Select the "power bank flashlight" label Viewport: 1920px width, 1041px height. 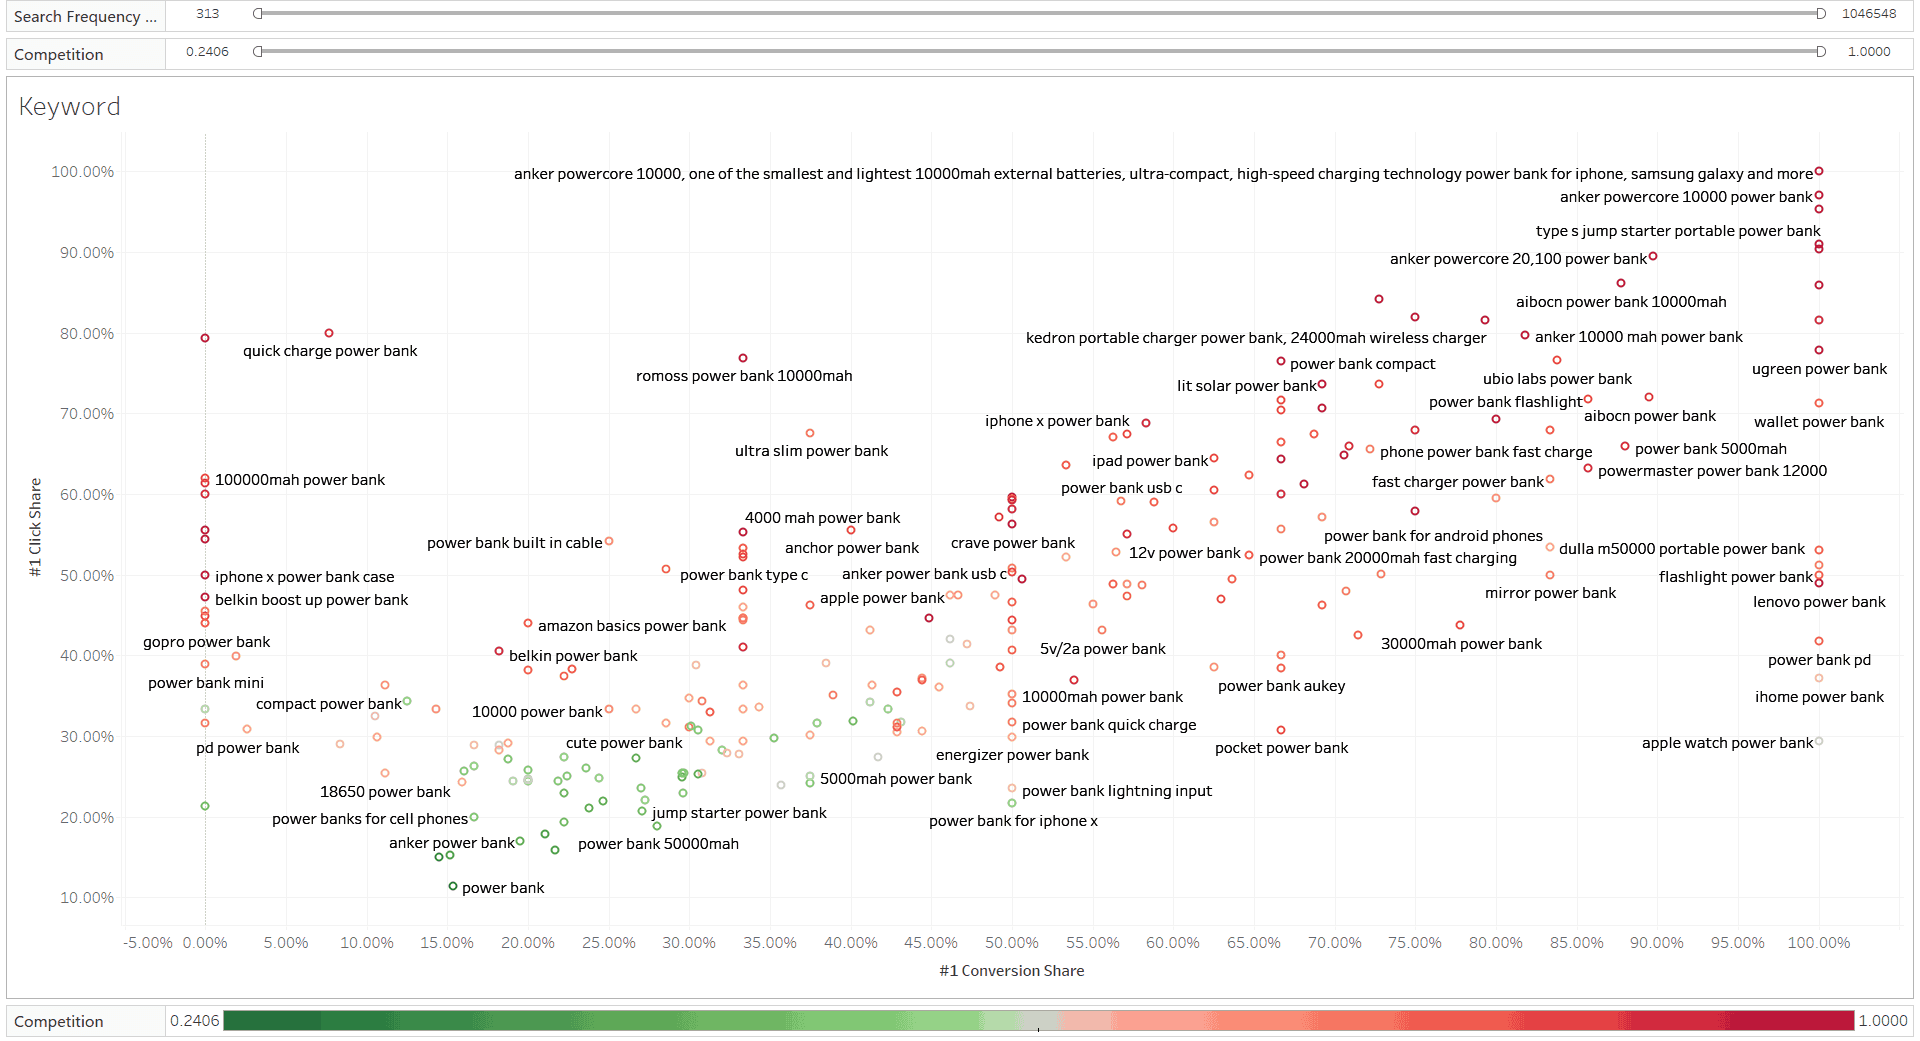1505,402
